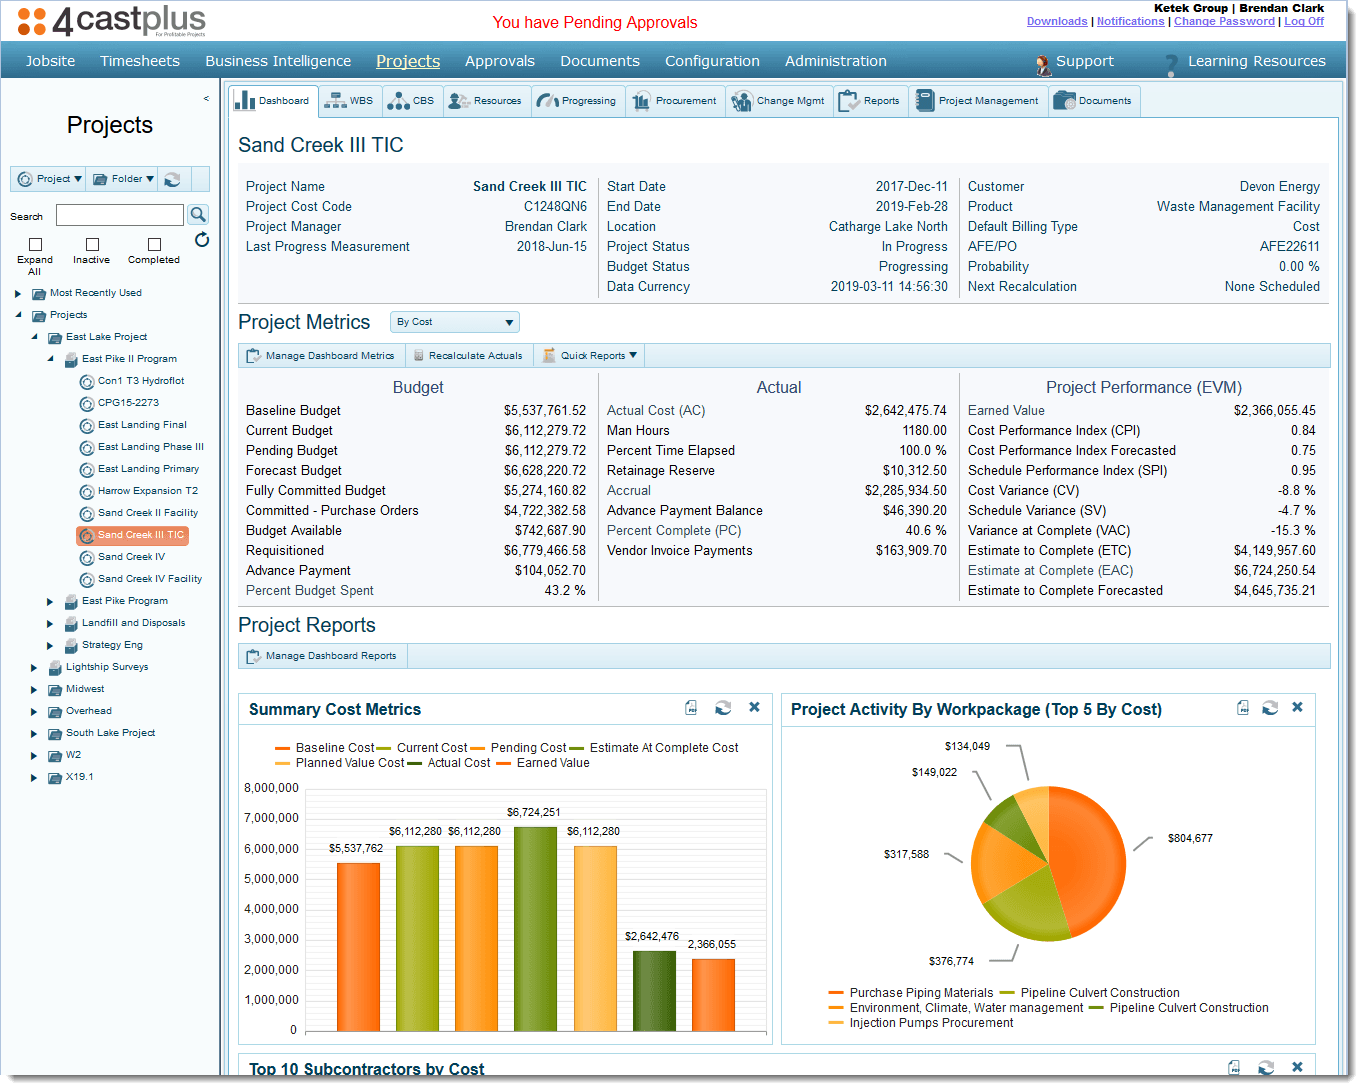Refresh the Project Activity By Workpackage chart
Screen dimensions: 1363x1090
tap(1270, 708)
